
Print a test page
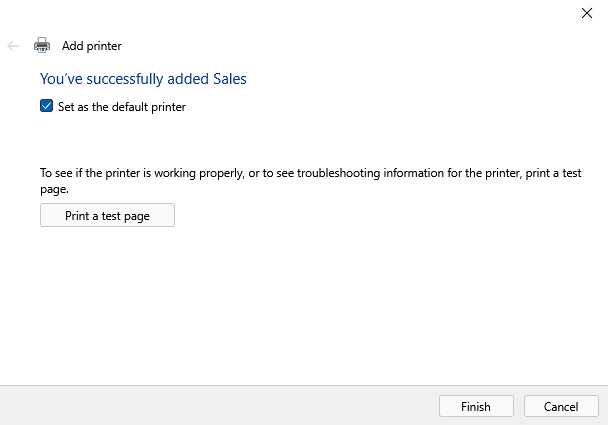(107, 215)
